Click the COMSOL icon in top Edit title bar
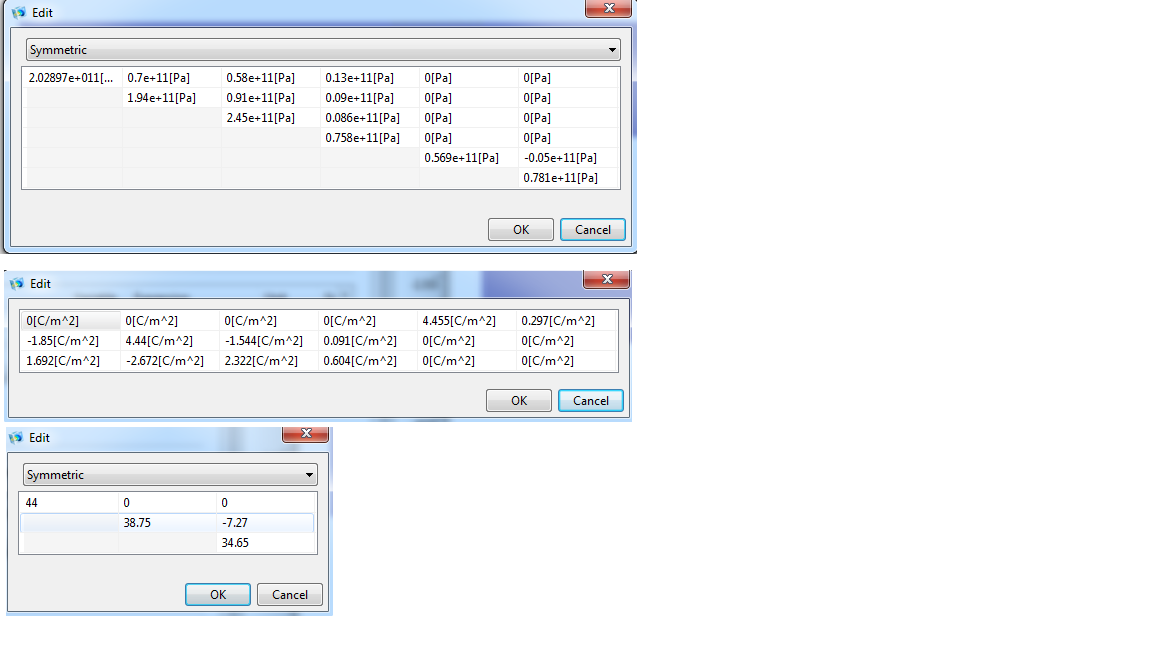Viewport: 1152px width, 648px height. pyautogui.click(x=18, y=13)
